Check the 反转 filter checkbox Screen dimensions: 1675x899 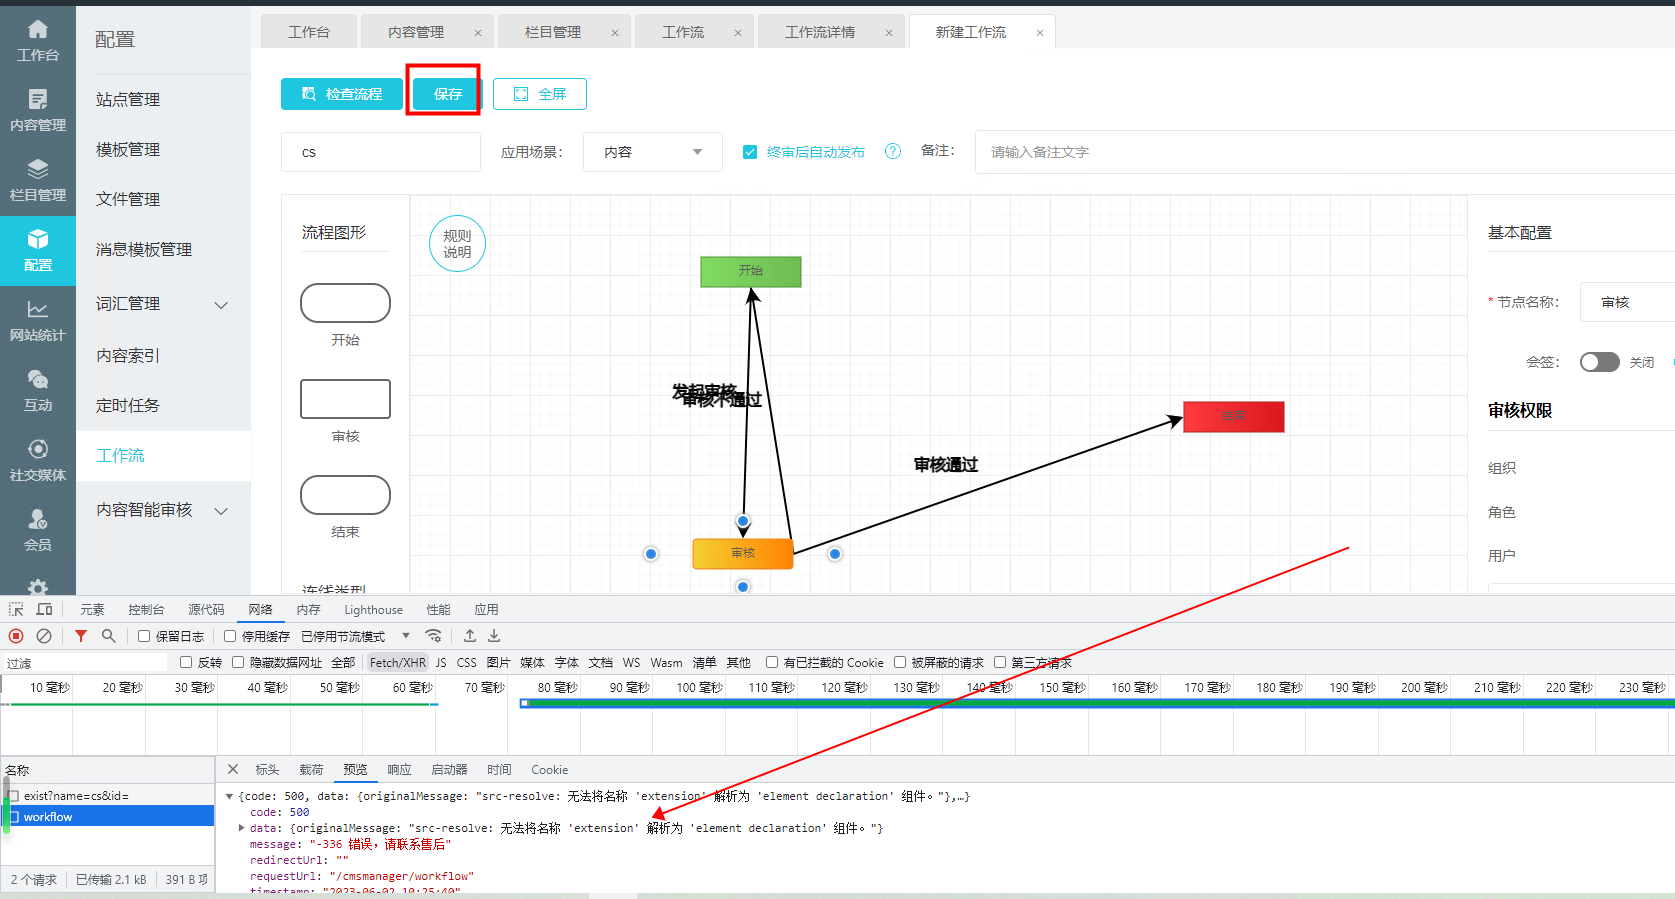click(x=186, y=662)
